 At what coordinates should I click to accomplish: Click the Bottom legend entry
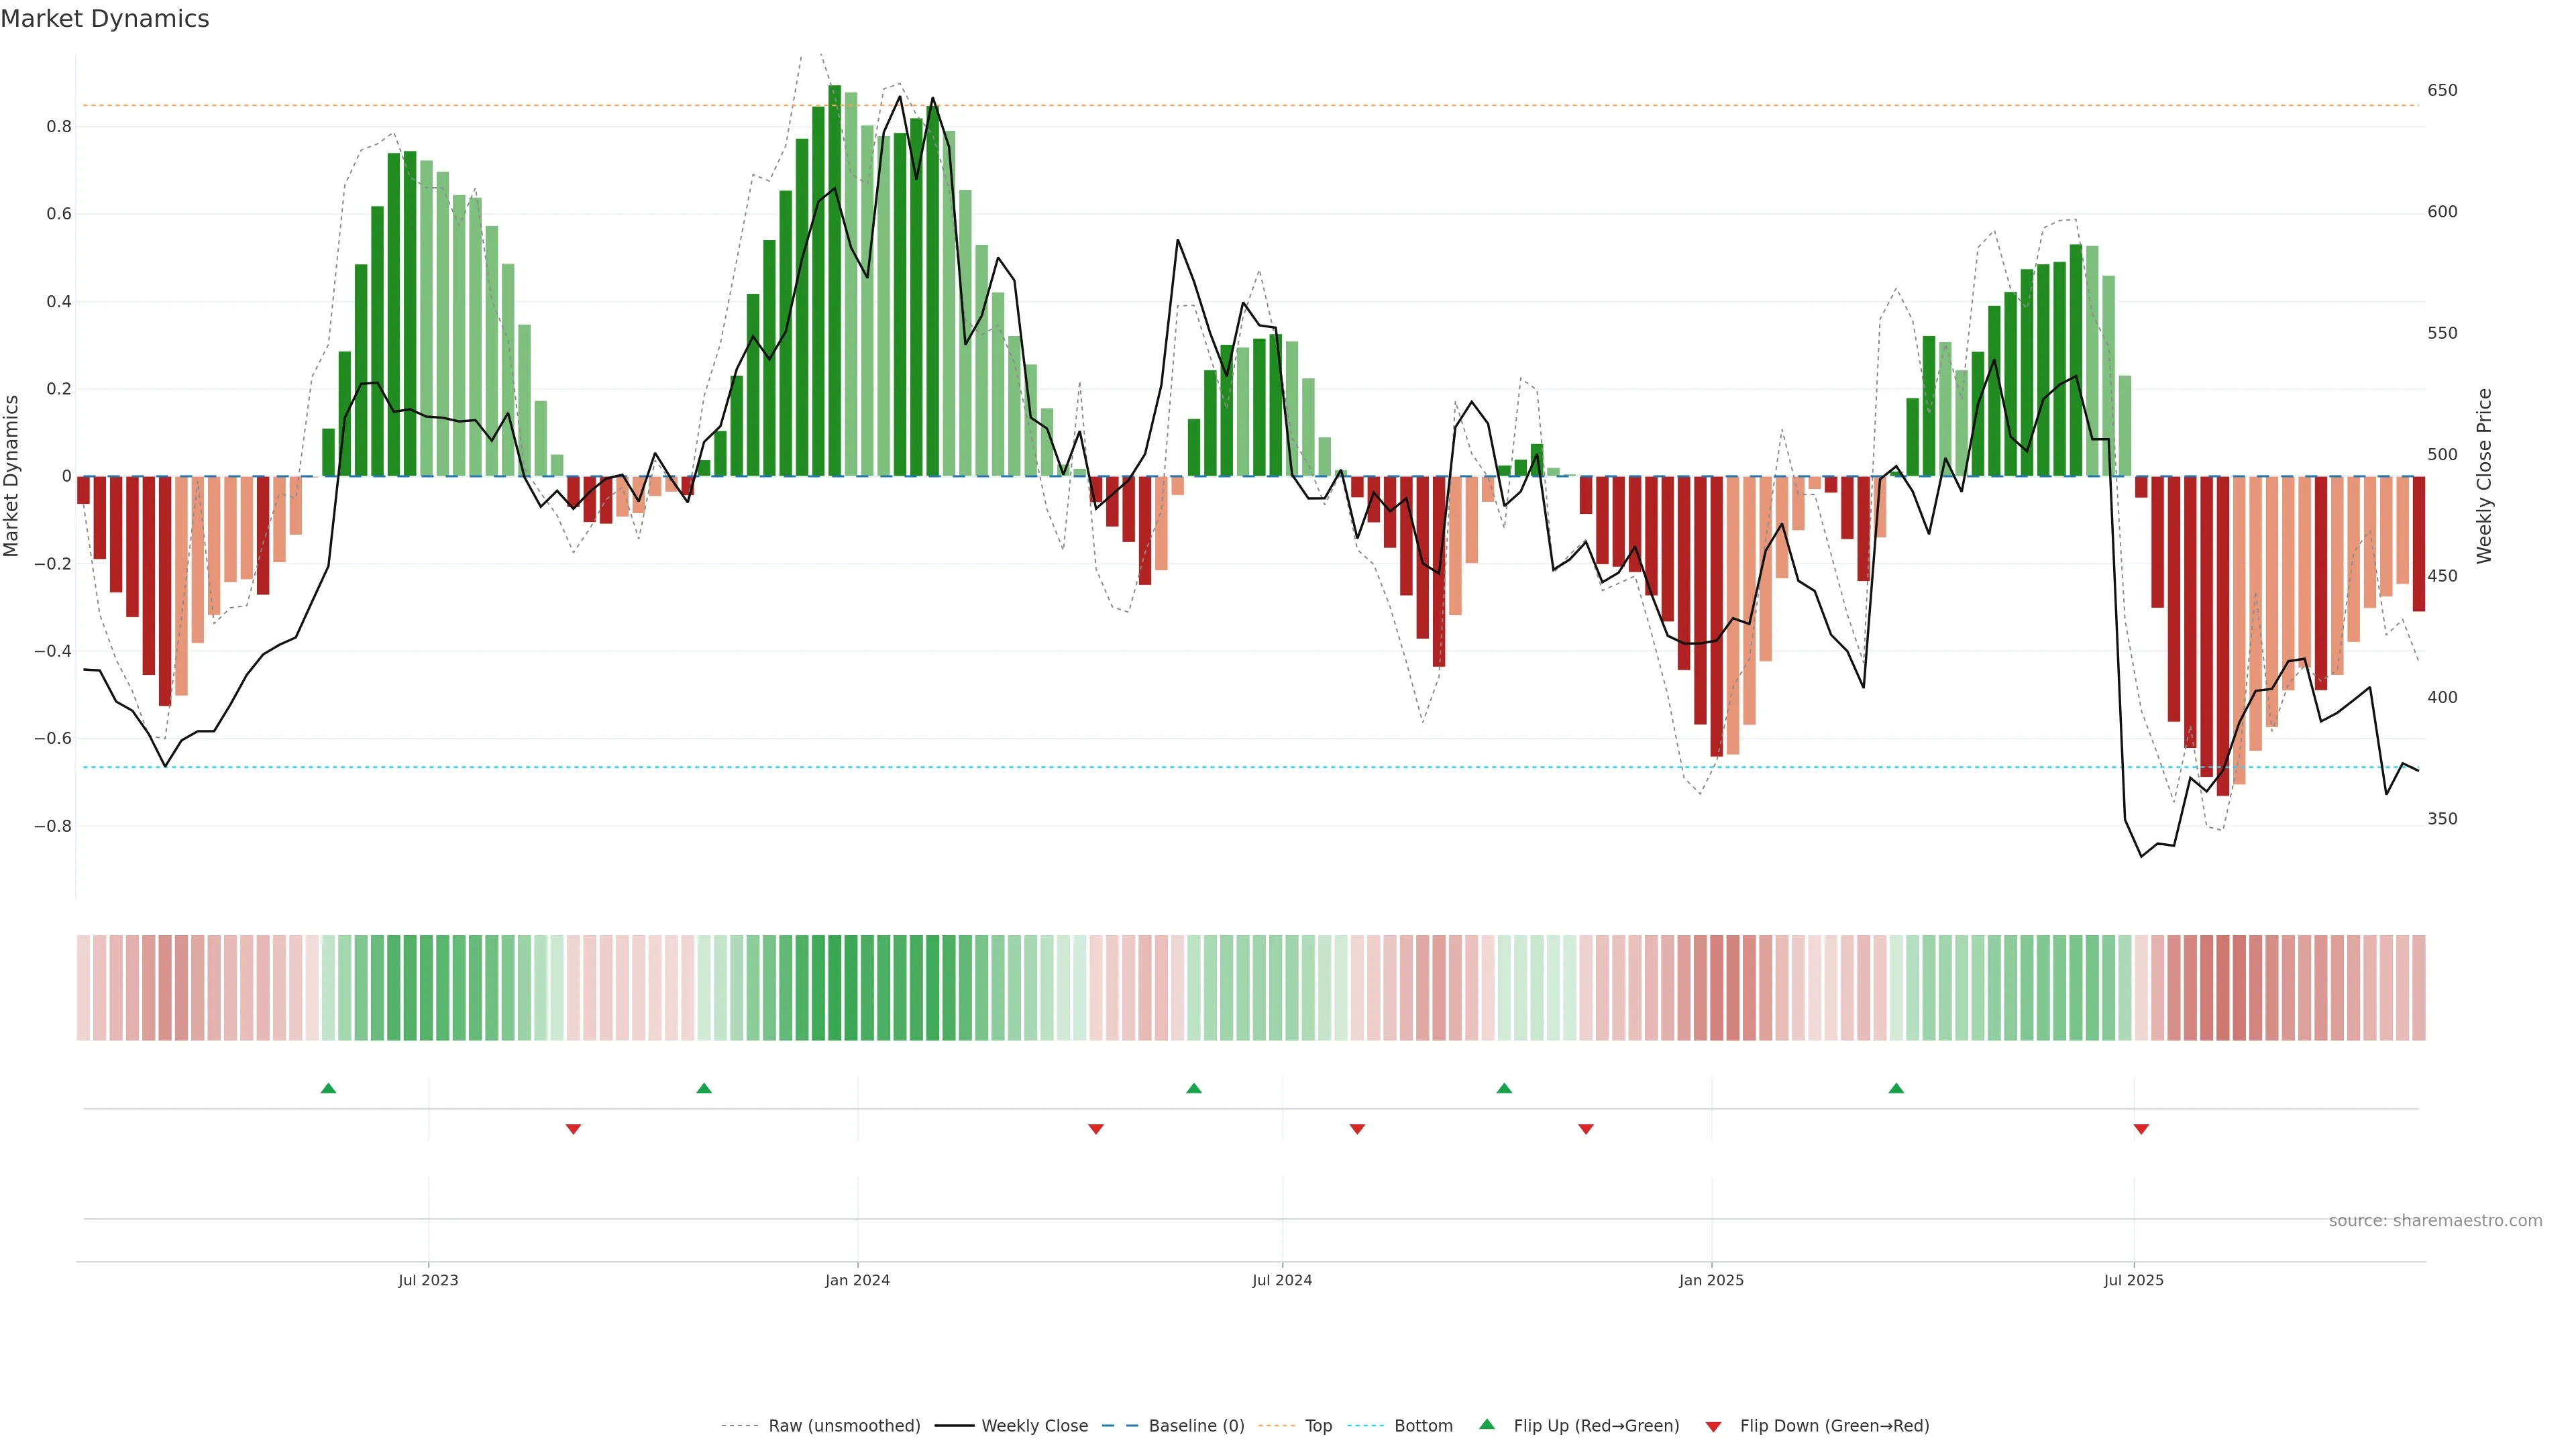1423,1426
